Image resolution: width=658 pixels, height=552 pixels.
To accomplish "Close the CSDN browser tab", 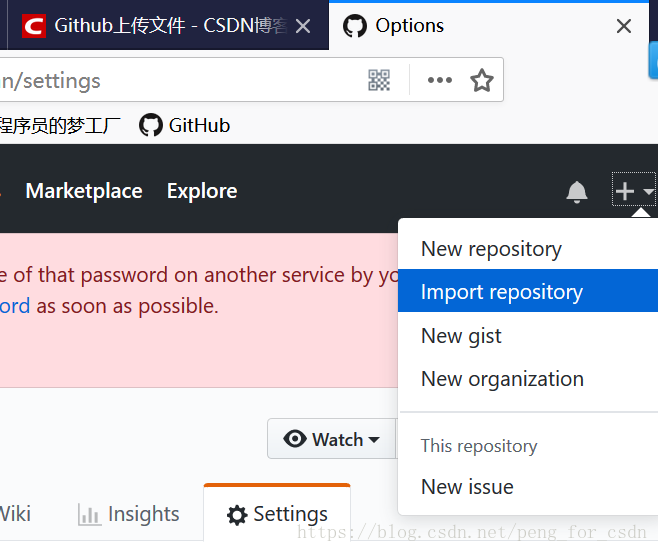I will [x=303, y=26].
